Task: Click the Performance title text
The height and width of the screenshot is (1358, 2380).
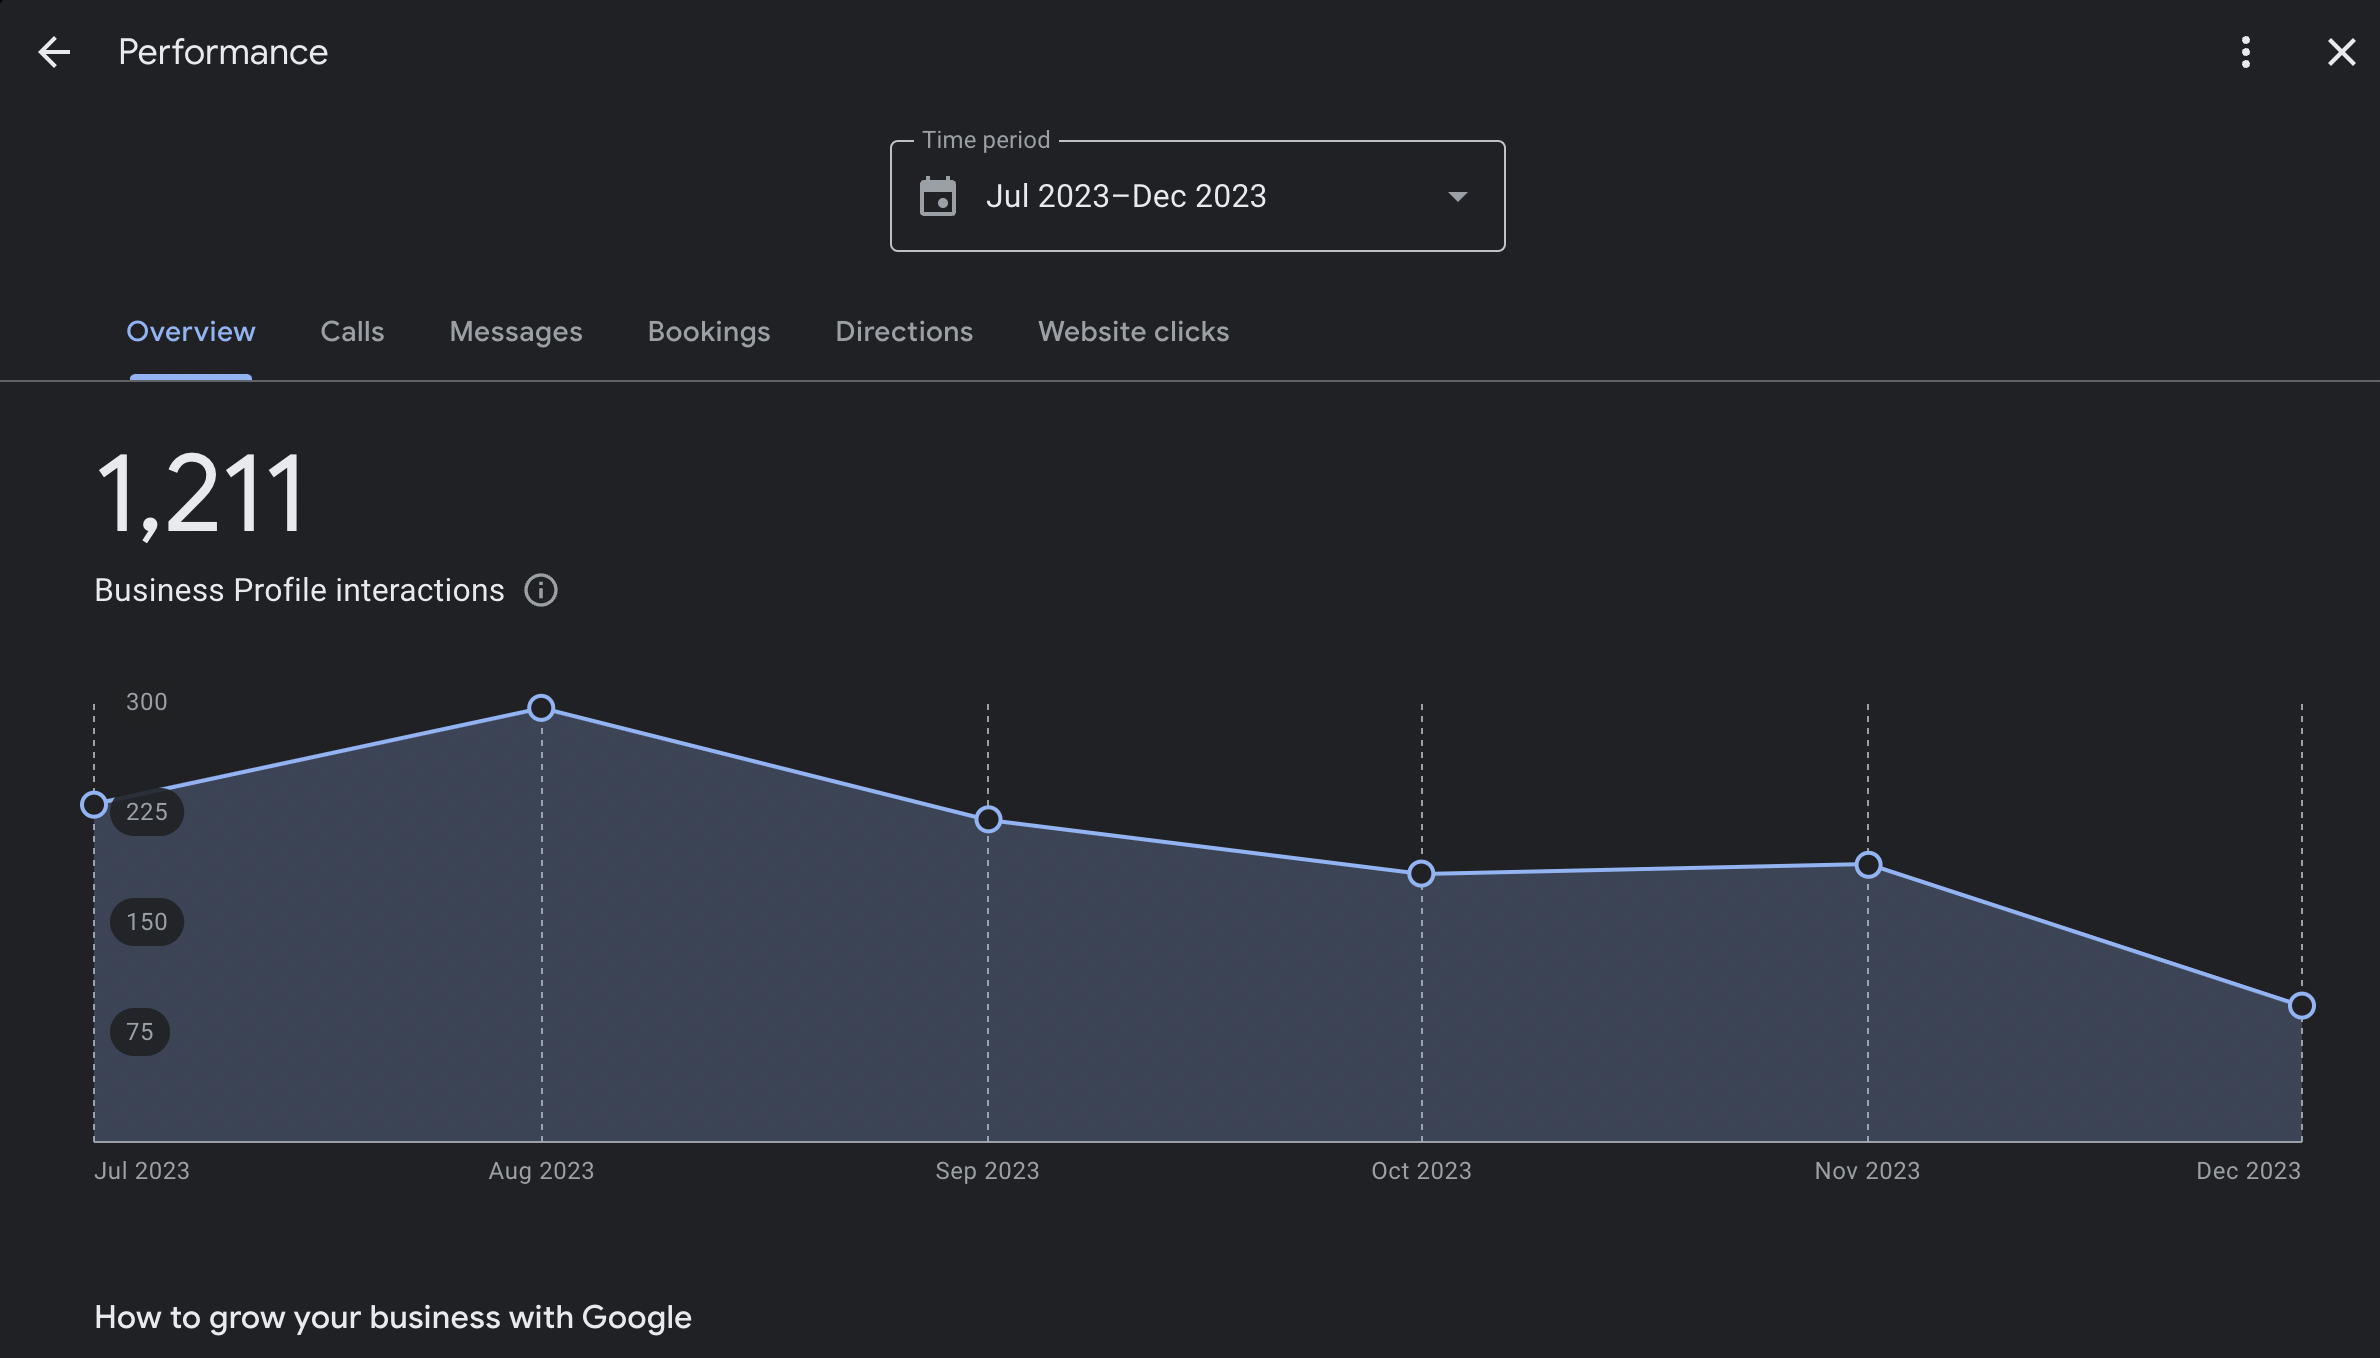Action: pyautogui.click(x=223, y=52)
